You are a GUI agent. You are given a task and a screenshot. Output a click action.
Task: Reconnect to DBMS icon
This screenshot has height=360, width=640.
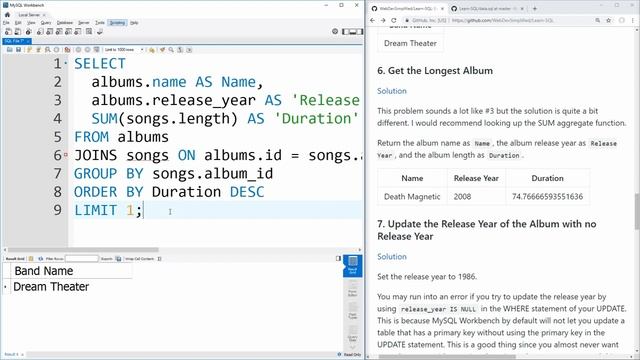[100, 32]
